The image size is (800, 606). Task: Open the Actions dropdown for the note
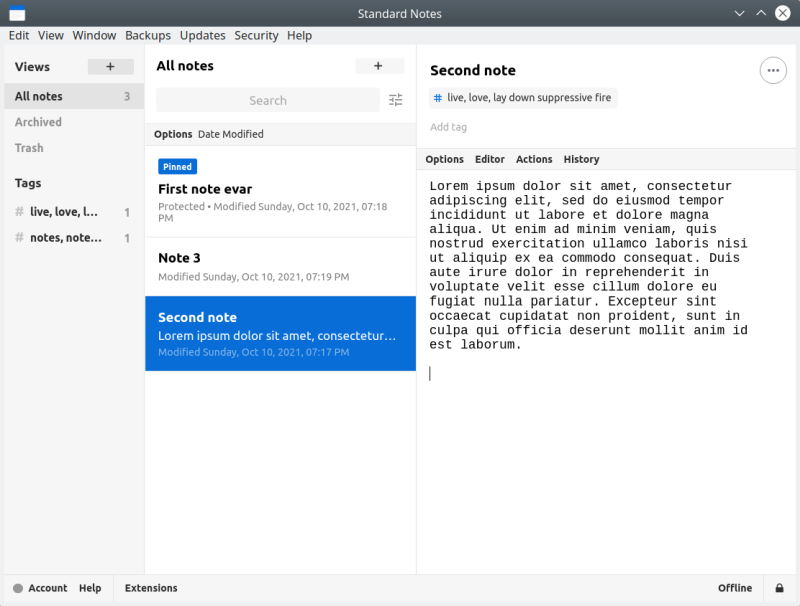click(x=534, y=159)
